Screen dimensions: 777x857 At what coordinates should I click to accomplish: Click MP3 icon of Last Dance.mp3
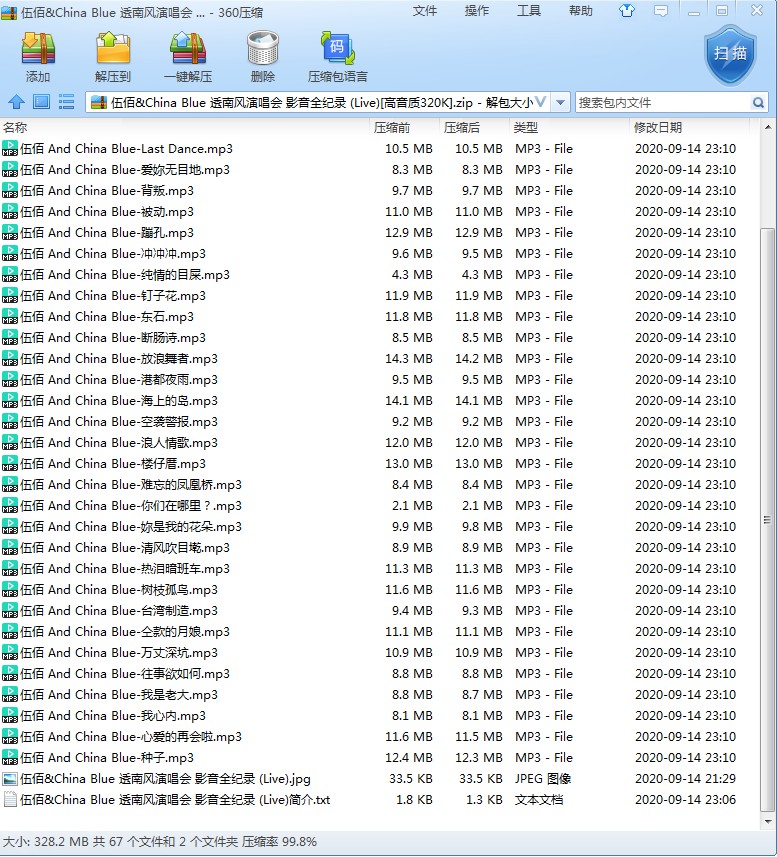(10, 149)
